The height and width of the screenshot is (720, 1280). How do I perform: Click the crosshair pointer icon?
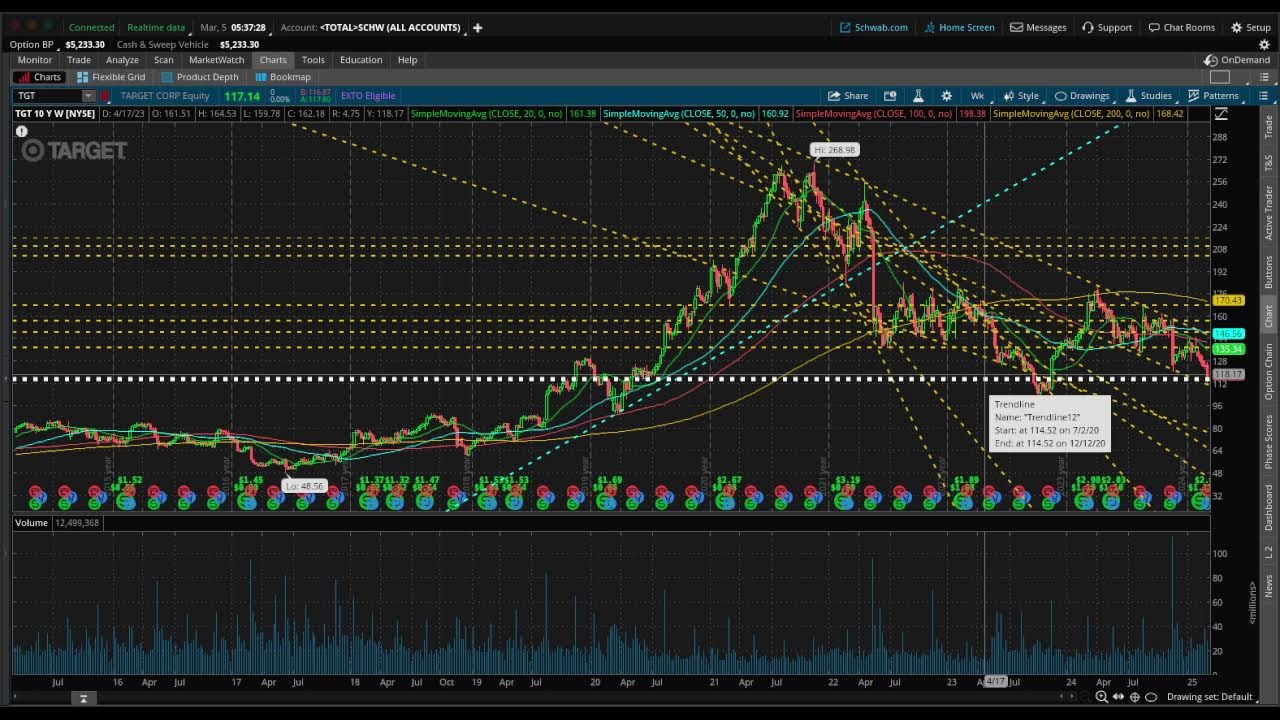(1134, 697)
